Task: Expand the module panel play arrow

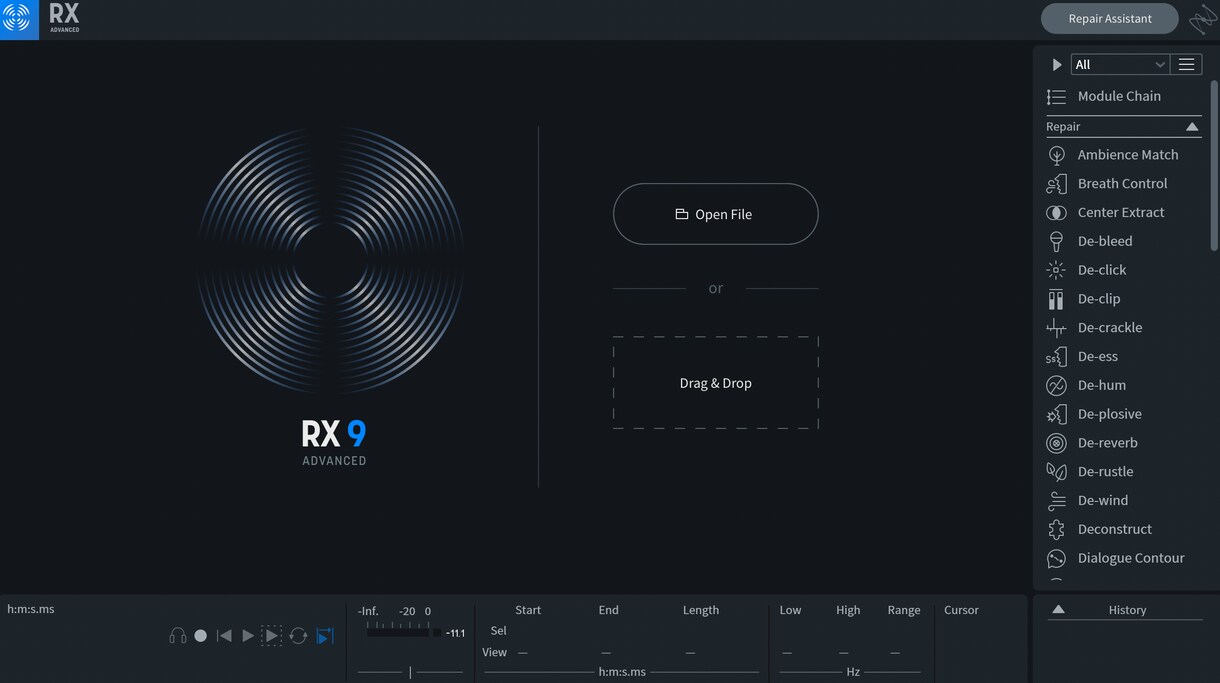Action: pos(1057,65)
